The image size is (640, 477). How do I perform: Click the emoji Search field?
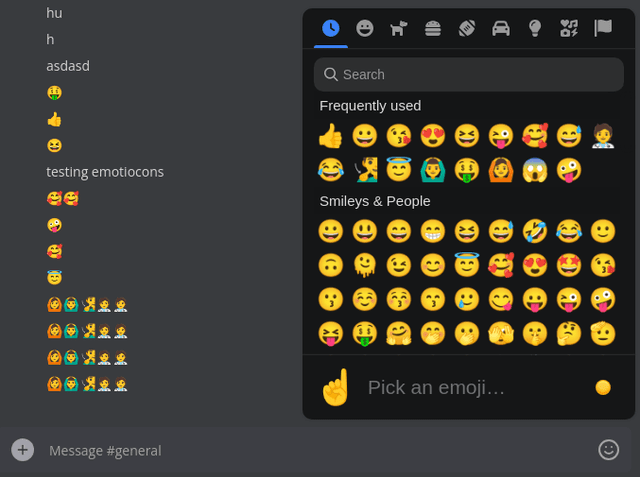click(468, 74)
